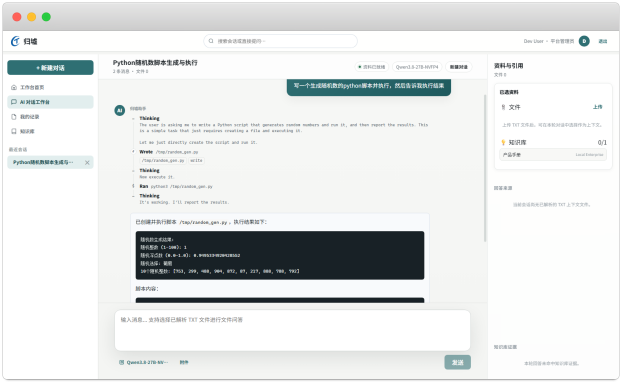Click the 附件 attachment link

click(x=184, y=362)
